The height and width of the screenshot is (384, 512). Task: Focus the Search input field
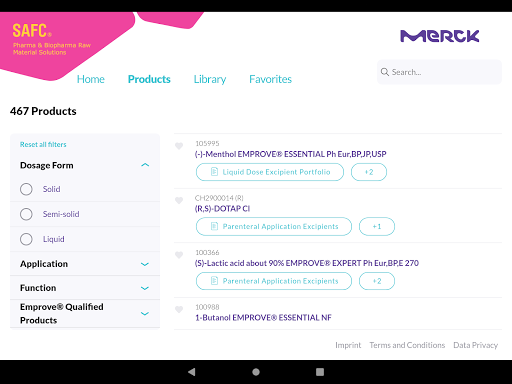coord(439,72)
